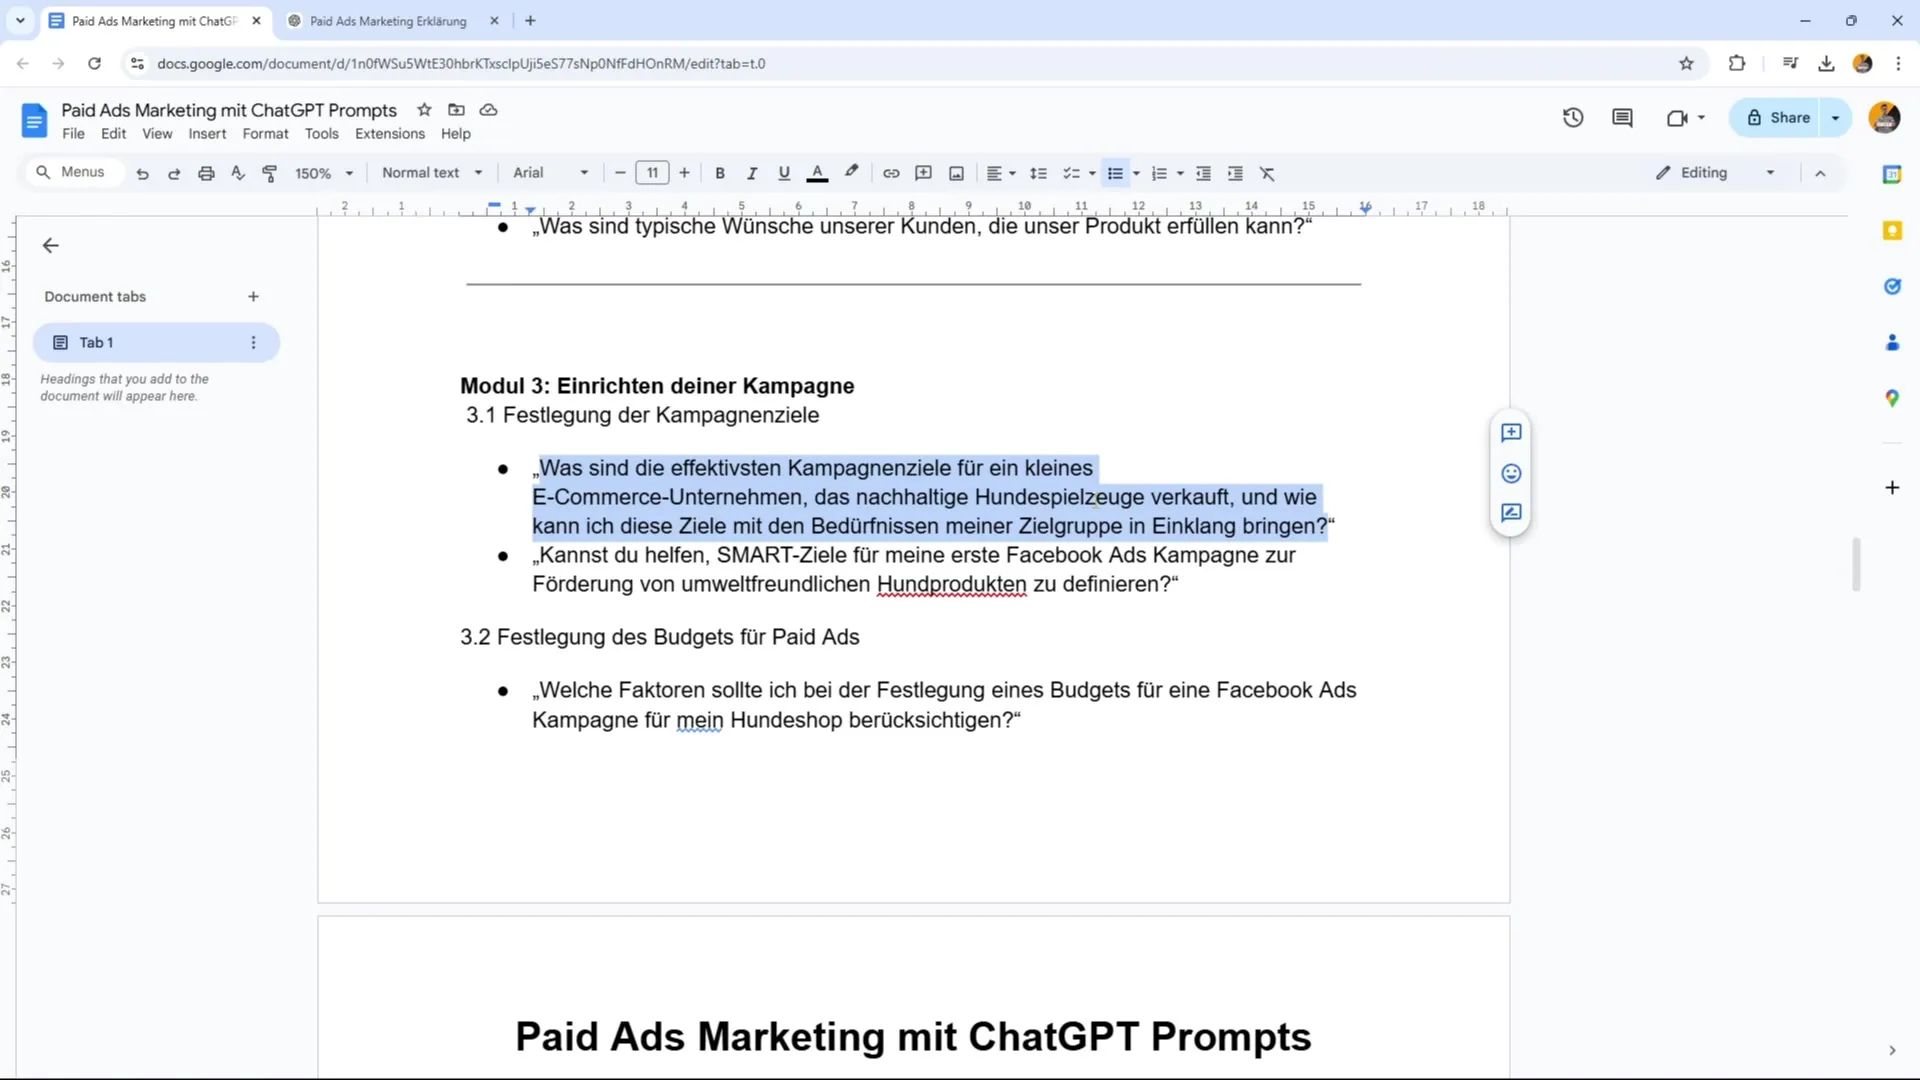Viewport: 1920px width, 1080px height.
Task: Increase indent icon
Action: pyautogui.click(x=1235, y=173)
